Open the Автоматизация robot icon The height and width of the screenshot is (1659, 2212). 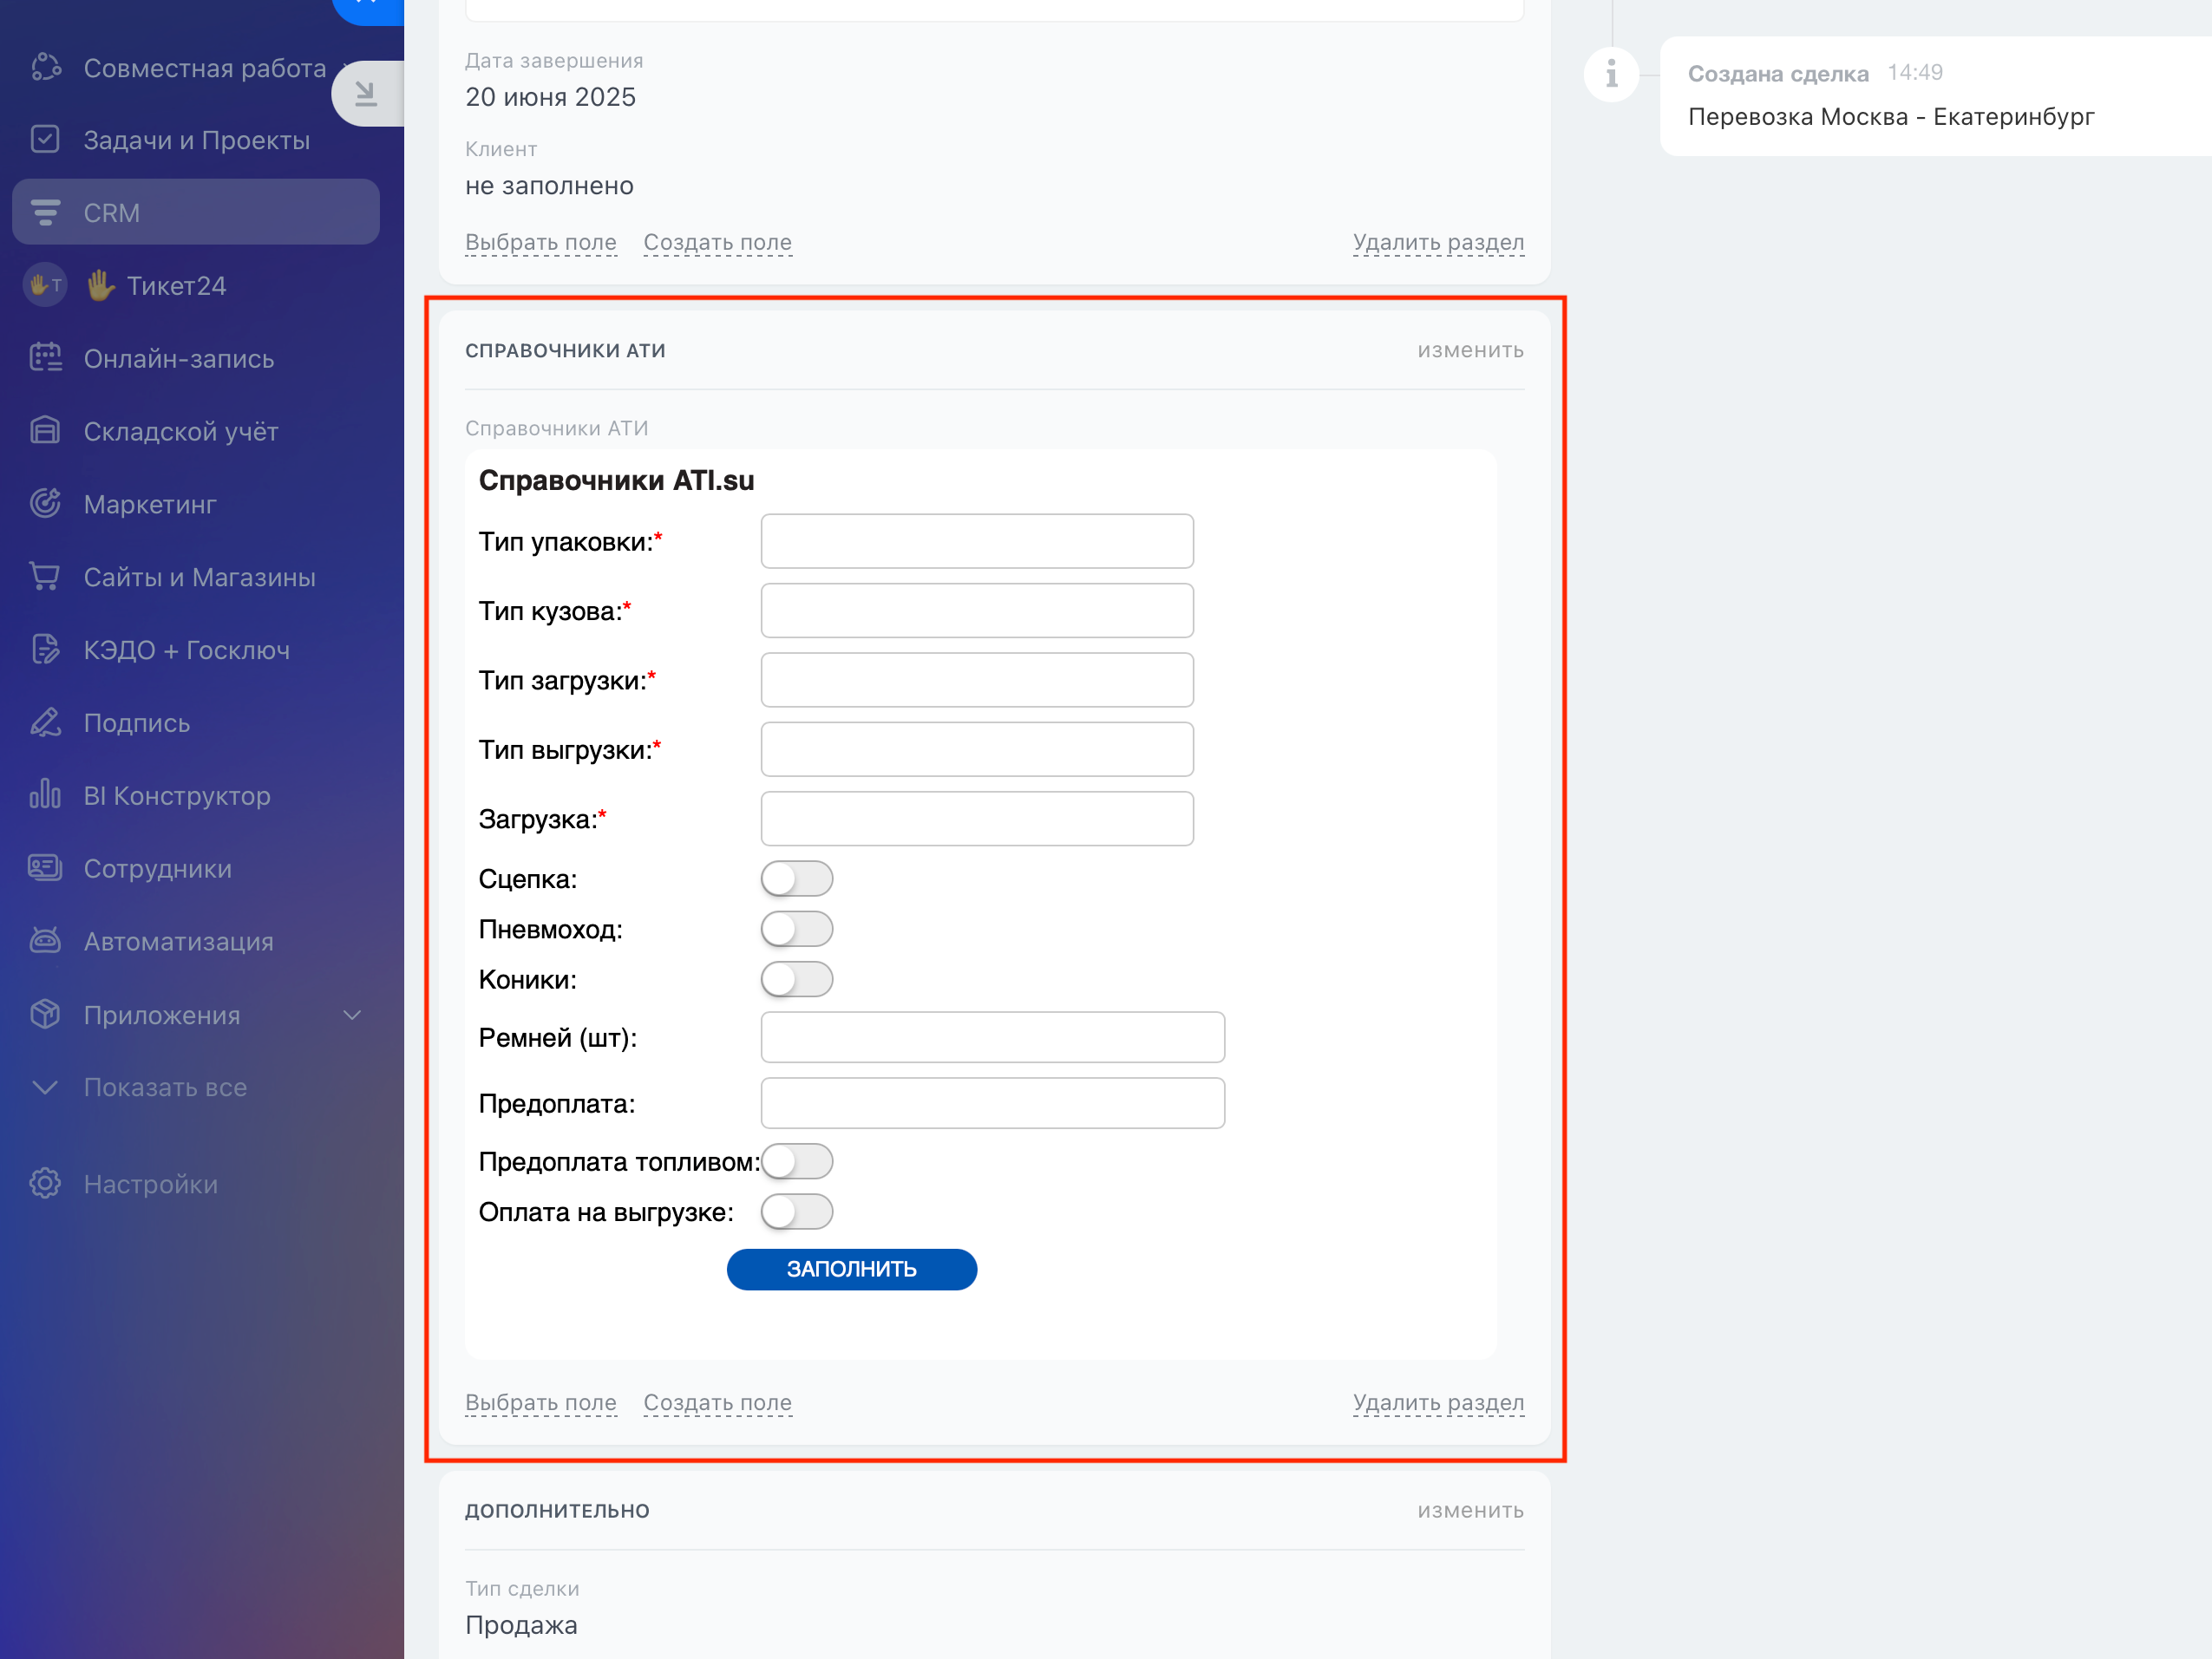[x=45, y=941]
